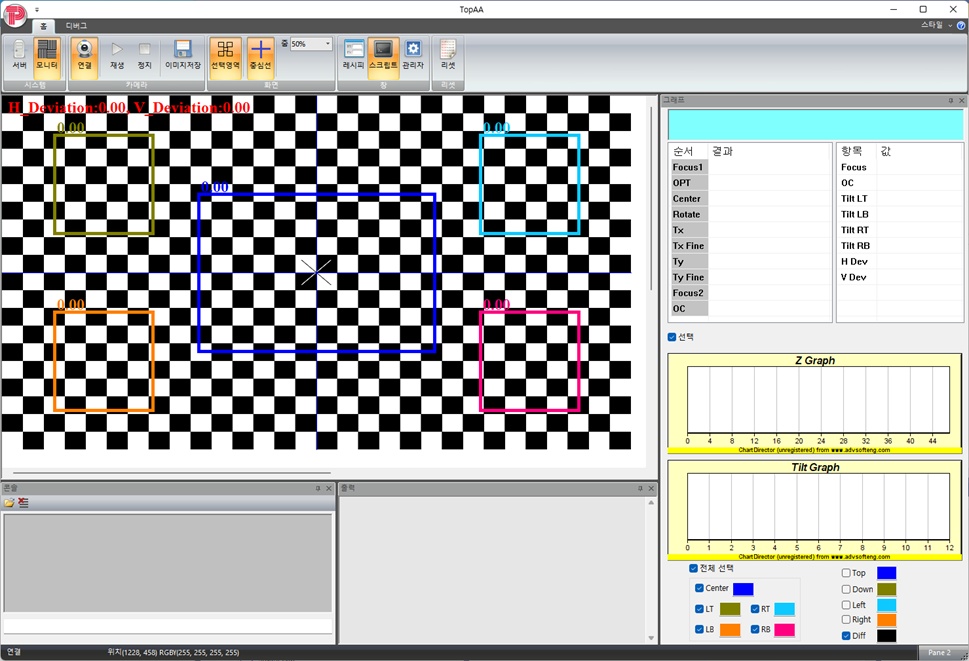Switch to the 디버그 ribbon tab
The height and width of the screenshot is (661, 969).
pos(76,25)
